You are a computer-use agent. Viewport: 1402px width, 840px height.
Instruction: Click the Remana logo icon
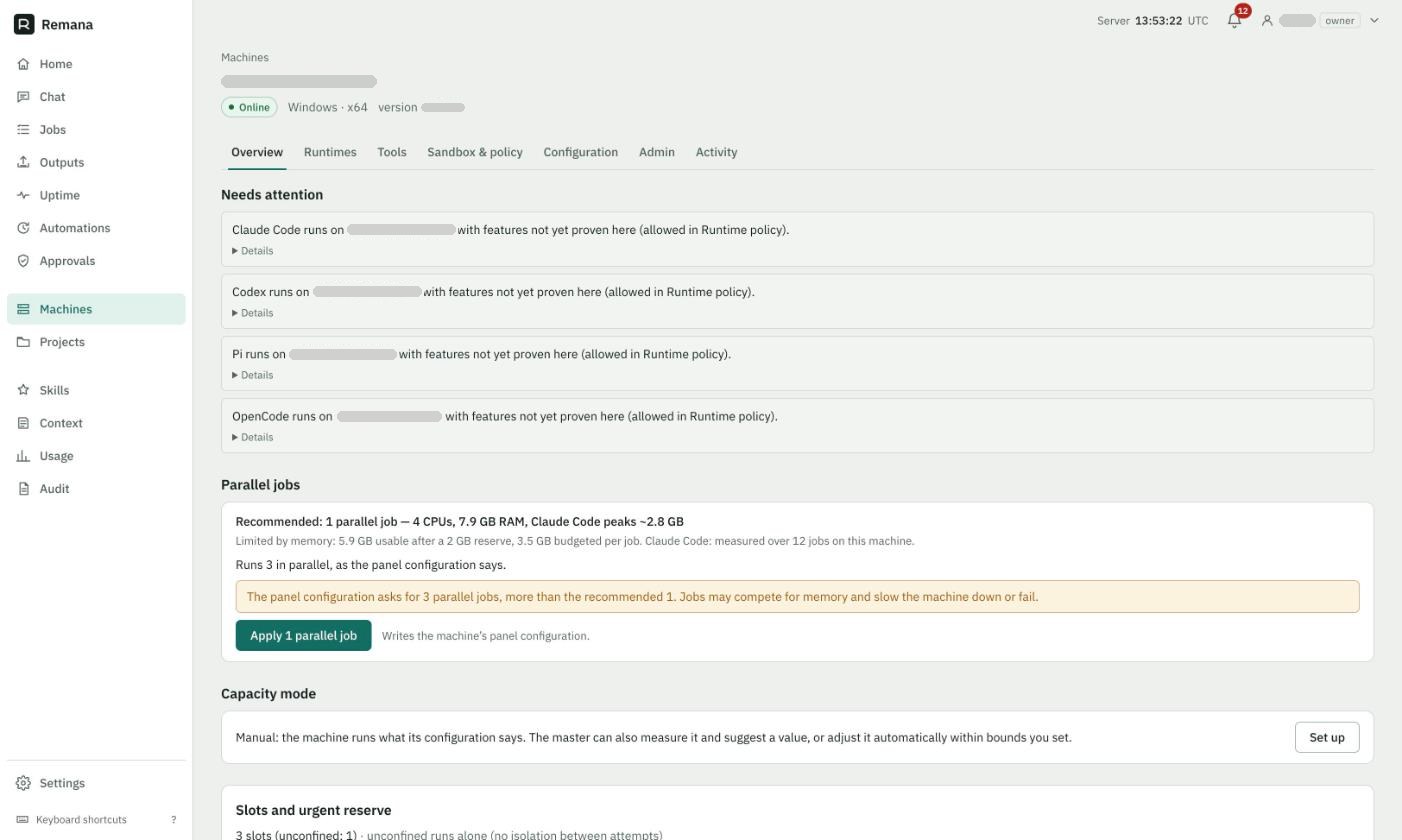pos(24,24)
